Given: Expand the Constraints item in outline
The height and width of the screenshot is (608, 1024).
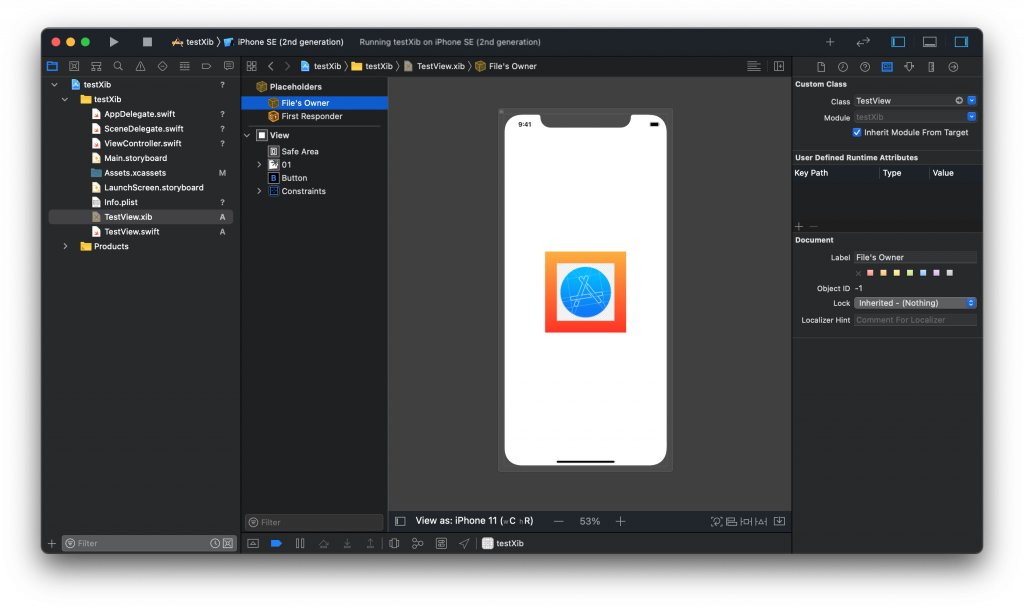Looking at the screenshot, I should (259, 191).
